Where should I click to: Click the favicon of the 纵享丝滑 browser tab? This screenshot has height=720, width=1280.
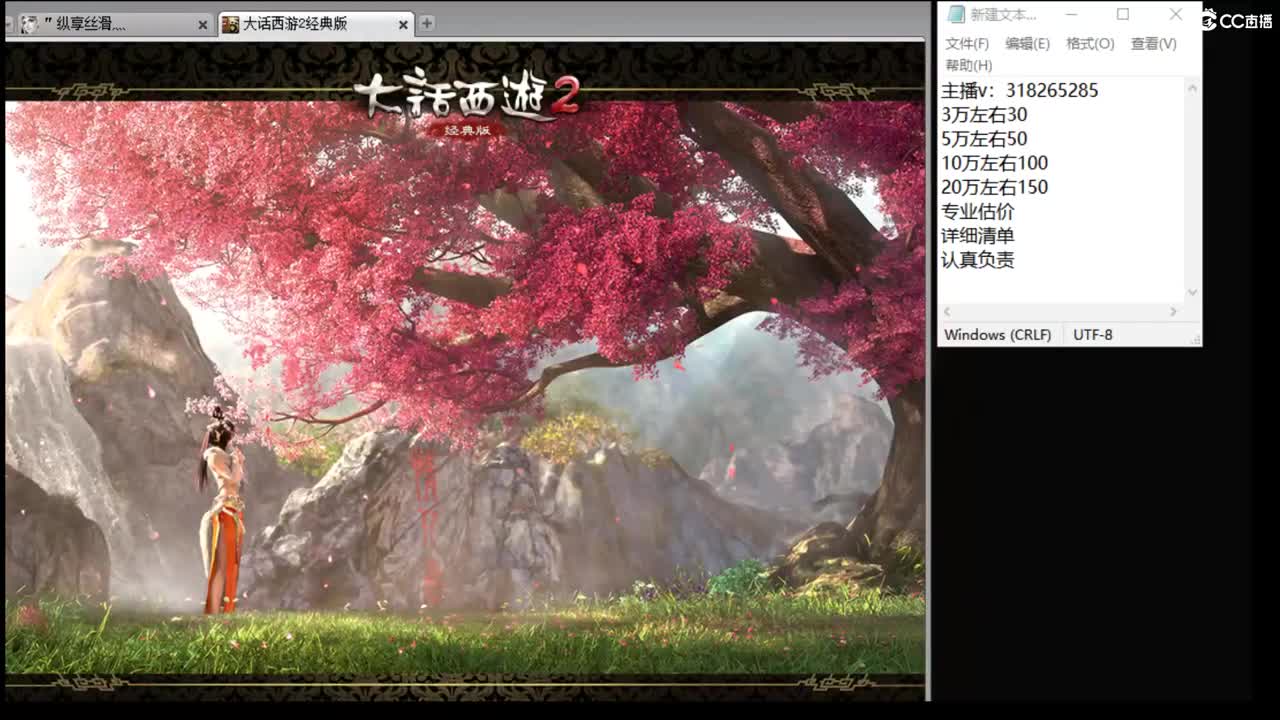(x=29, y=24)
